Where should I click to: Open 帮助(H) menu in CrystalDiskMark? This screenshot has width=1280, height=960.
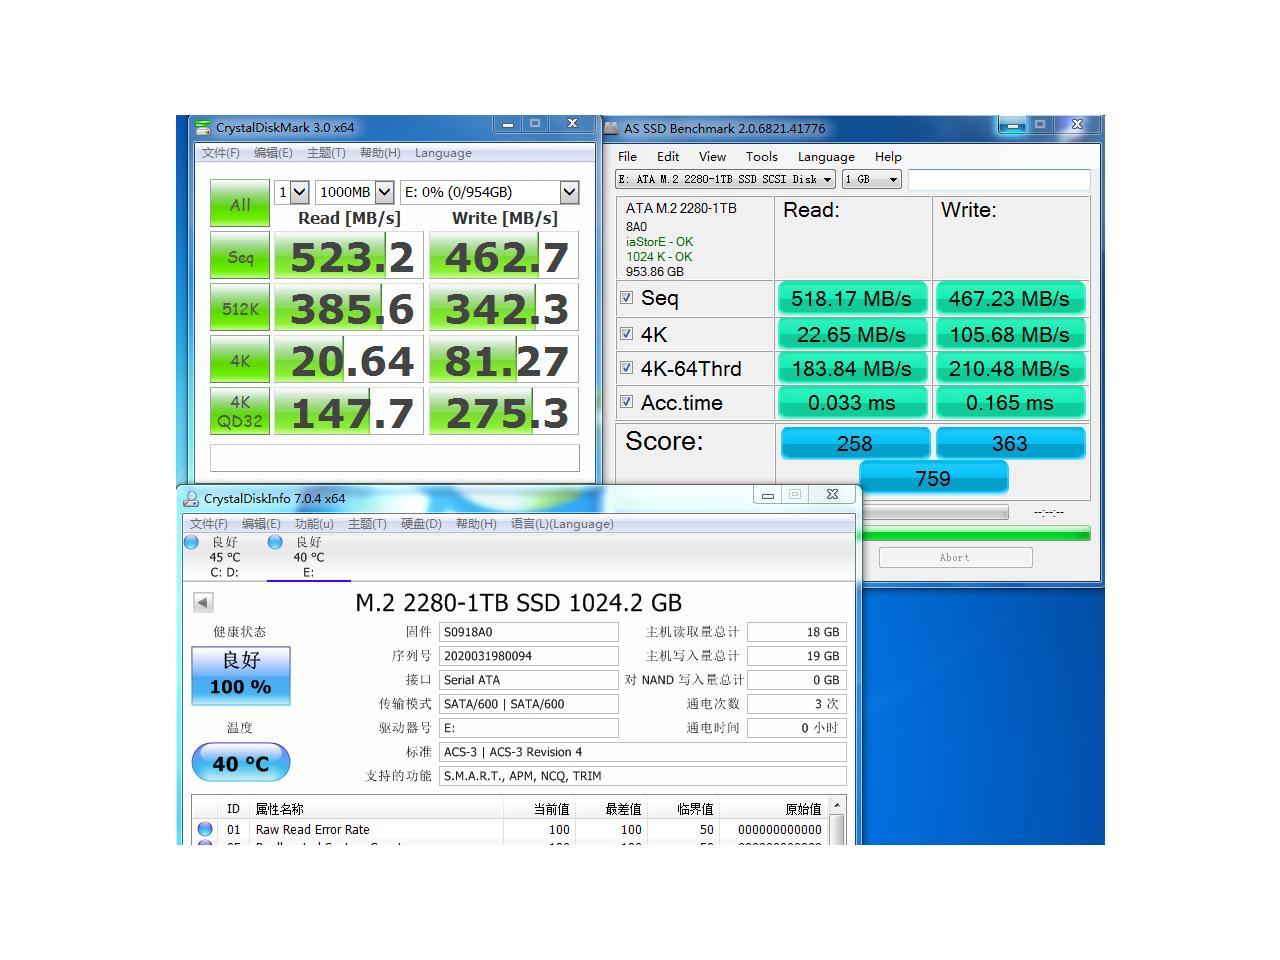(x=380, y=153)
